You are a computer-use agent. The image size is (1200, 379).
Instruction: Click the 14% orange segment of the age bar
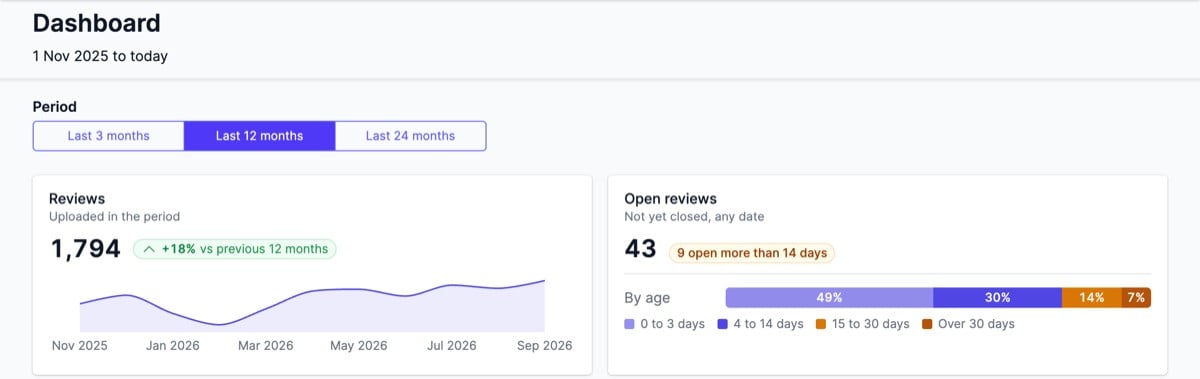(x=1091, y=298)
